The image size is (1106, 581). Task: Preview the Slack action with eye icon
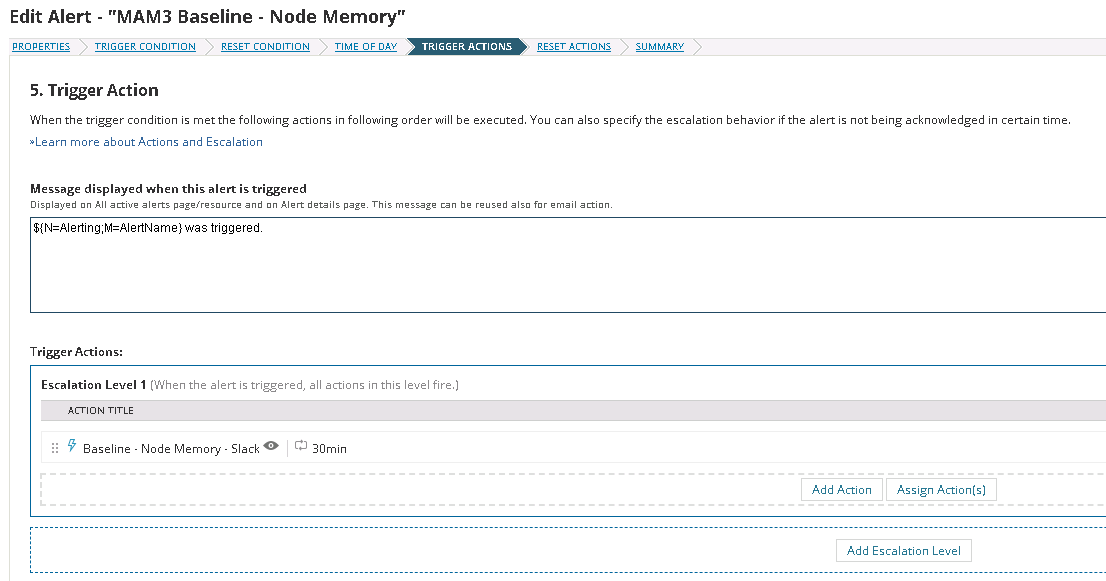pyautogui.click(x=271, y=446)
